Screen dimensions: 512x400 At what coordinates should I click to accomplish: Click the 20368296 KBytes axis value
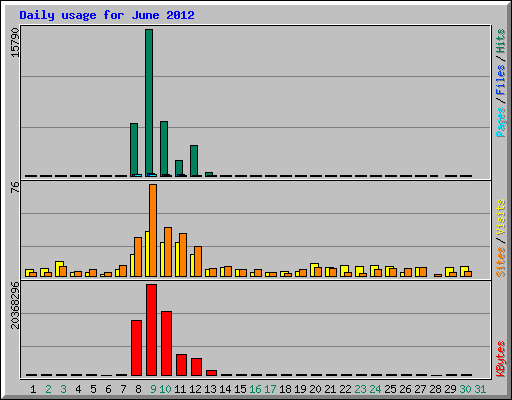[x=15, y=305]
